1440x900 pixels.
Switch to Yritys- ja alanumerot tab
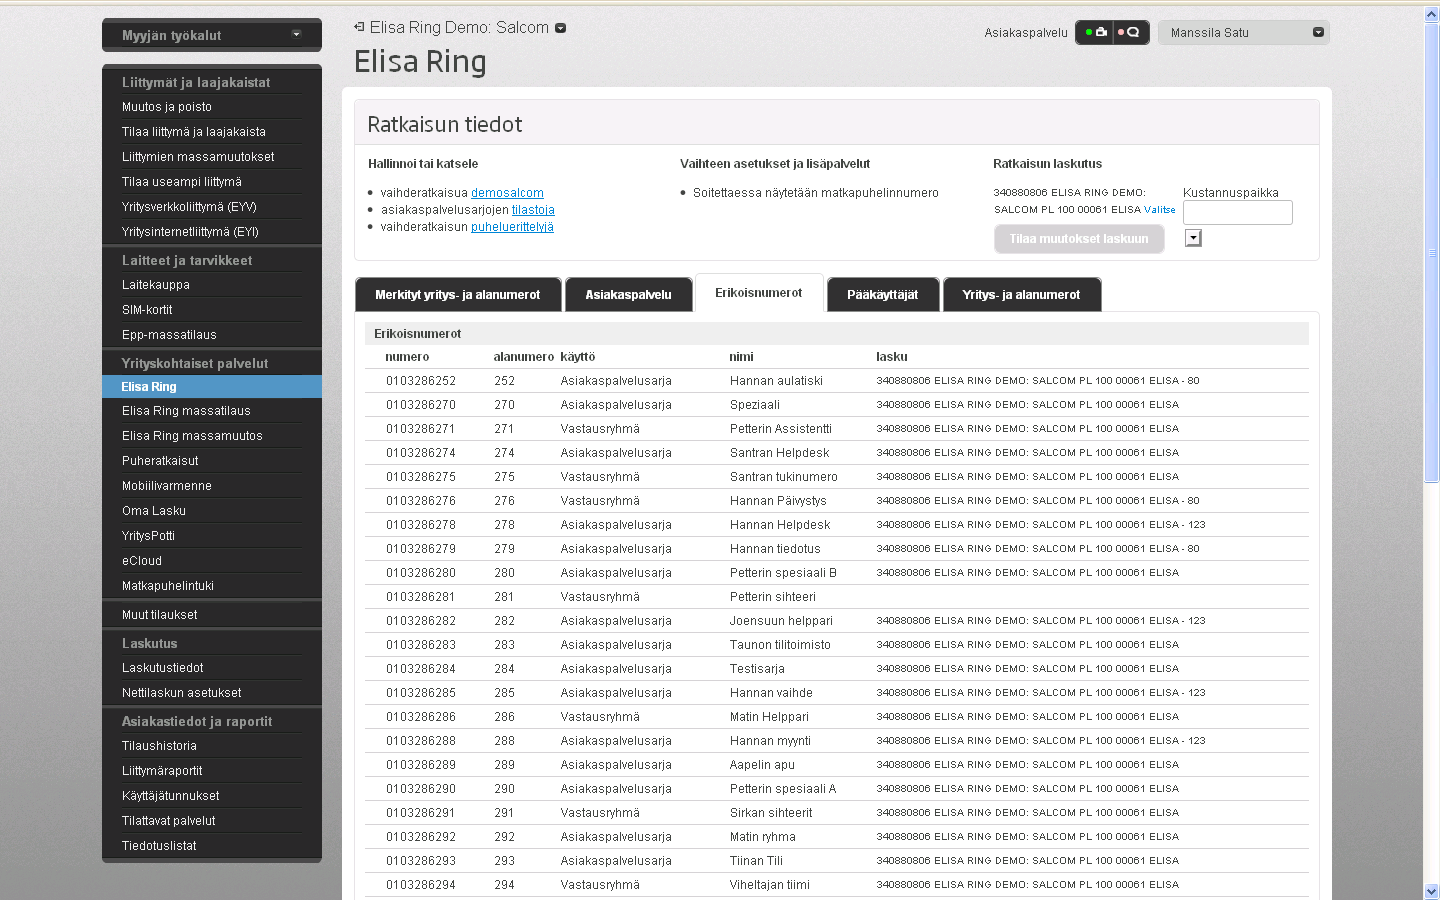(1021, 295)
